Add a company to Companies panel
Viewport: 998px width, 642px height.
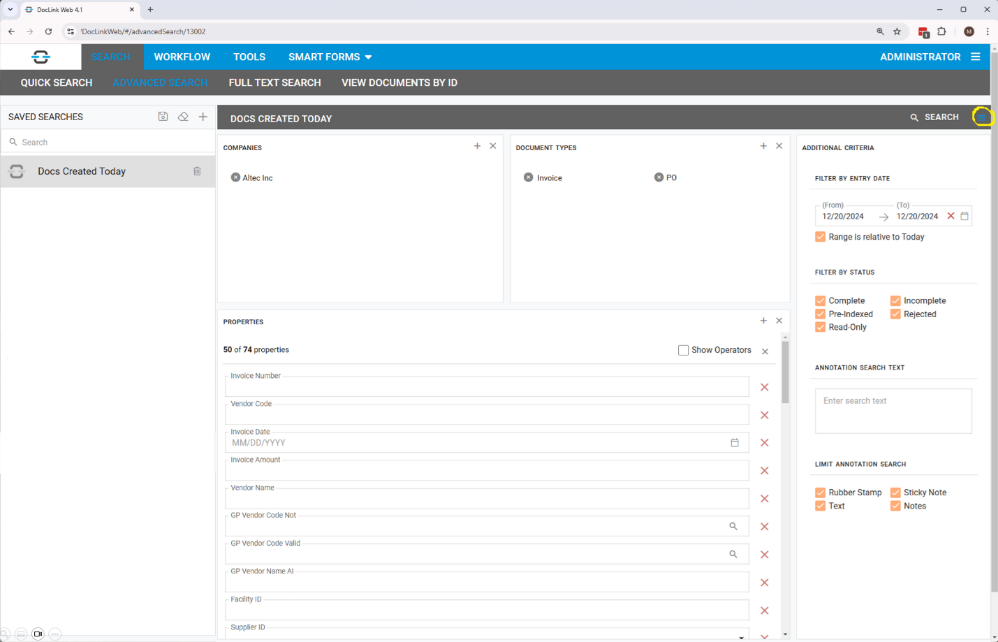pos(477,146)
